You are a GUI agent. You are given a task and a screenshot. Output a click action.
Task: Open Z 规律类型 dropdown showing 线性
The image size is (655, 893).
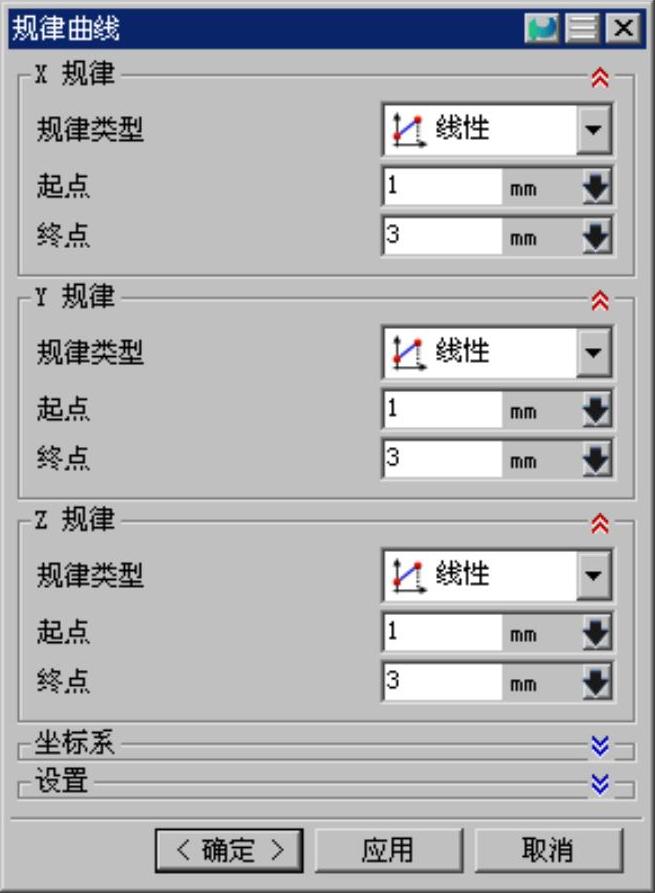497,575
